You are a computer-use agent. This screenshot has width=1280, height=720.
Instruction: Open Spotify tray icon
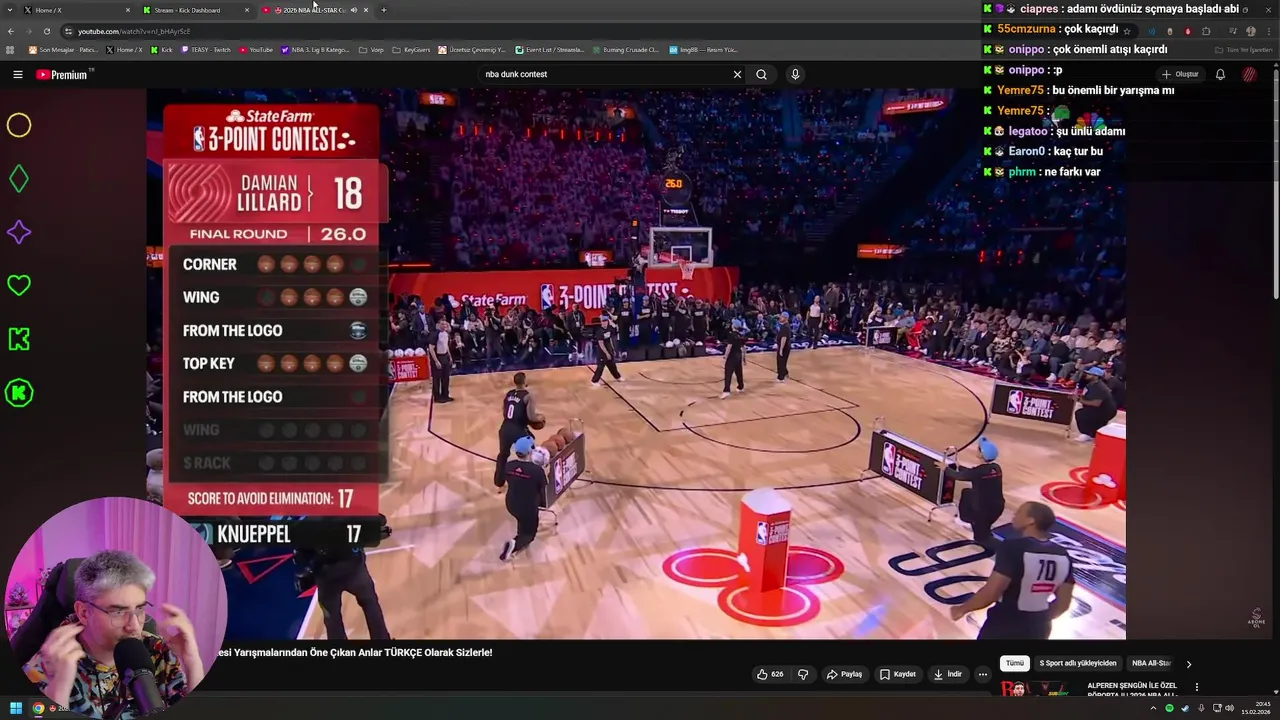pos(1169,708)
